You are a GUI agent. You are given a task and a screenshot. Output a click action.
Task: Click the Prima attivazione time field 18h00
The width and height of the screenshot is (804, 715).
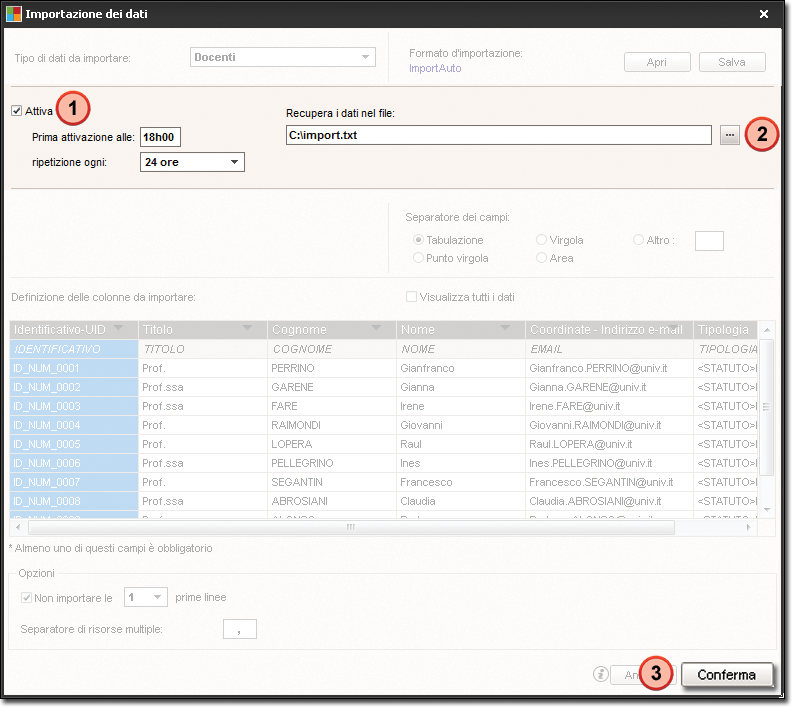click(x=160, y=137)
